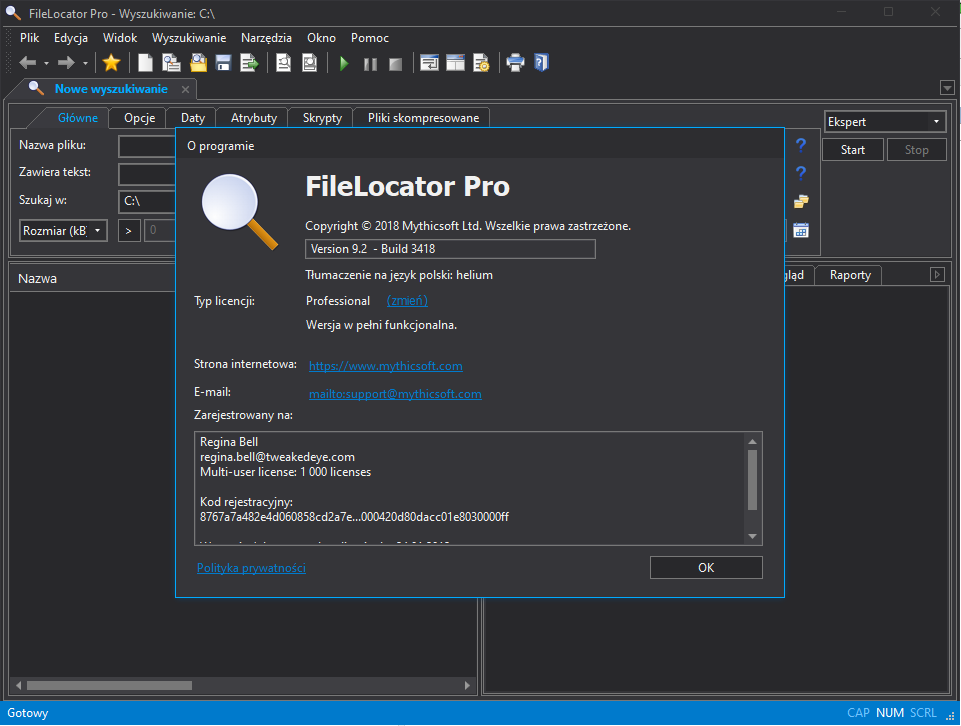
Task: Open the Widok menu
Action: [120, 38]
